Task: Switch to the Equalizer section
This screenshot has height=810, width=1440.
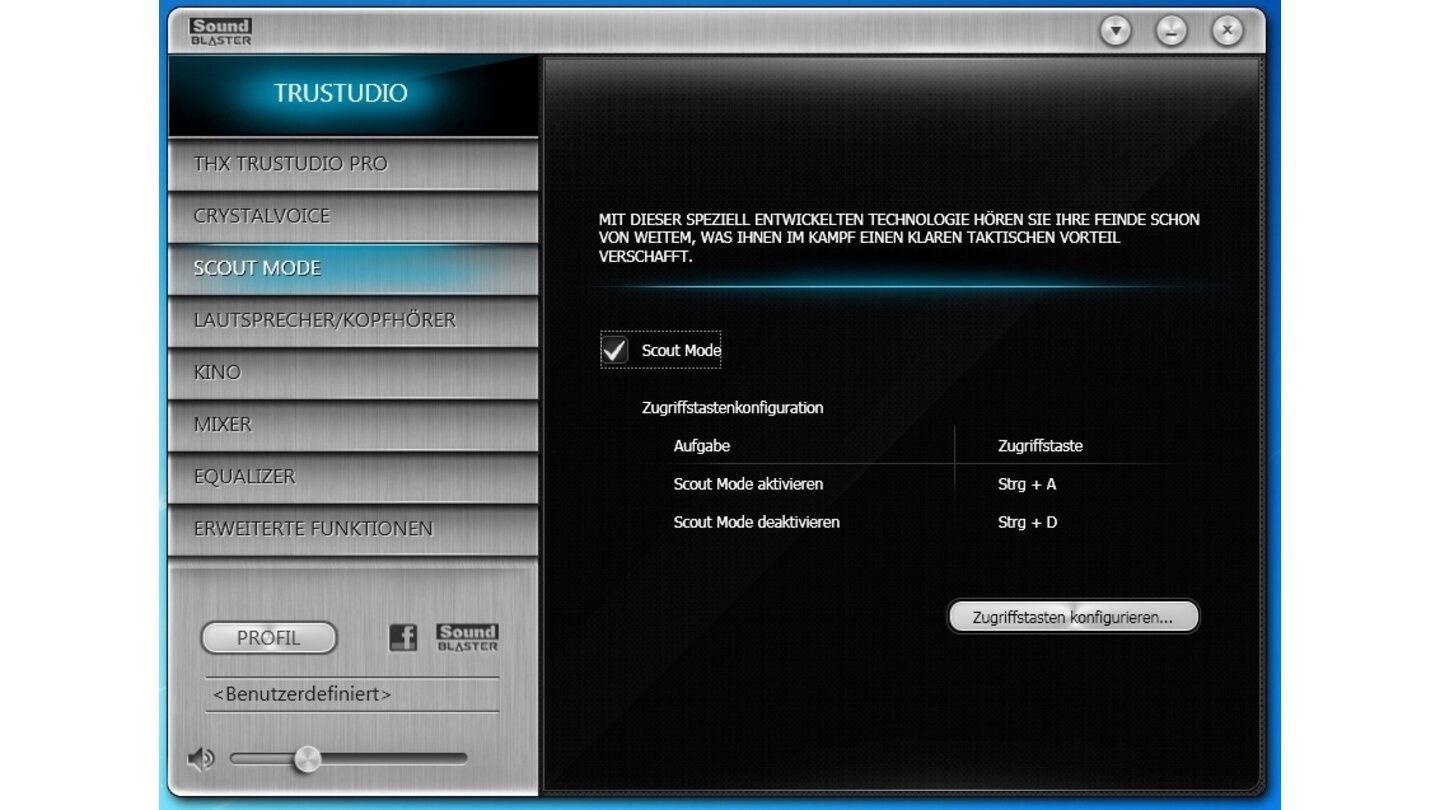Action: [353, 476]
